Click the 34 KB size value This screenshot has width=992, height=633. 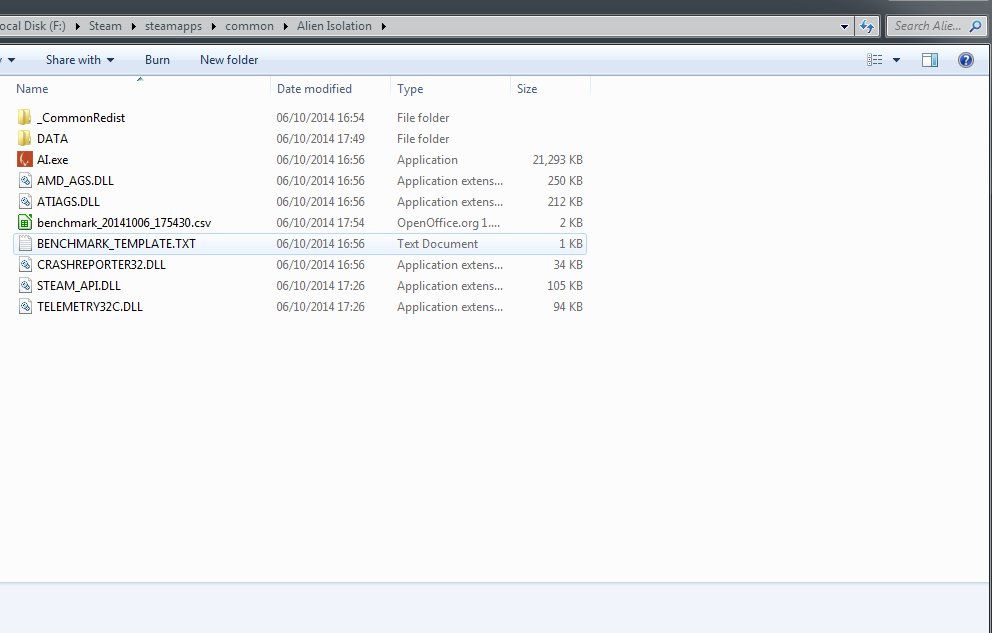click(x=567, y=265)
